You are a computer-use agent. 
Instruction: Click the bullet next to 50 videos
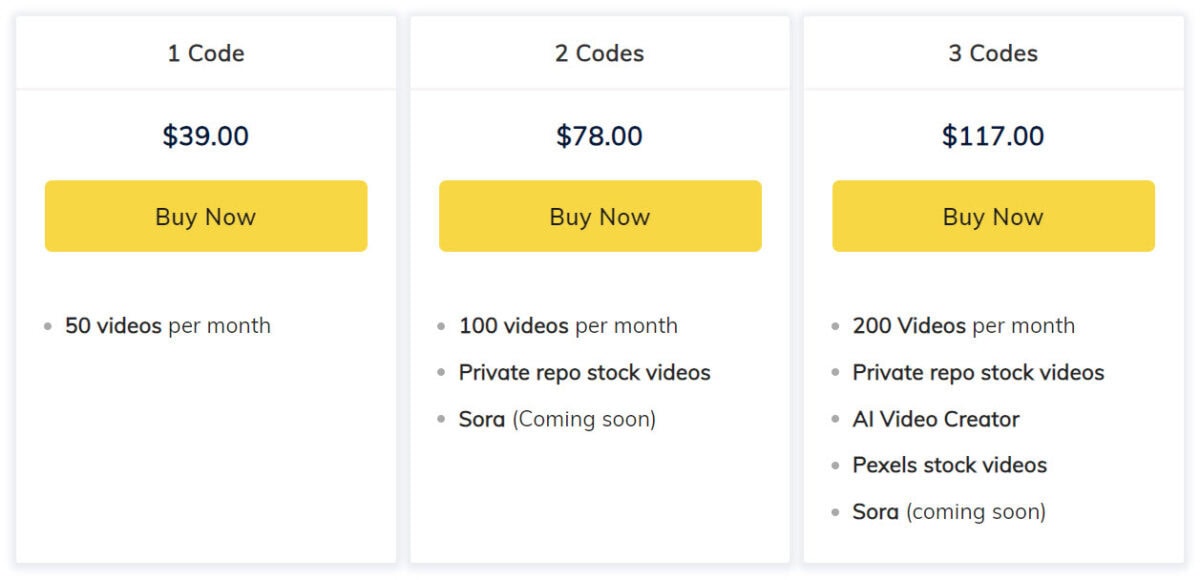(x=46, y=325)
